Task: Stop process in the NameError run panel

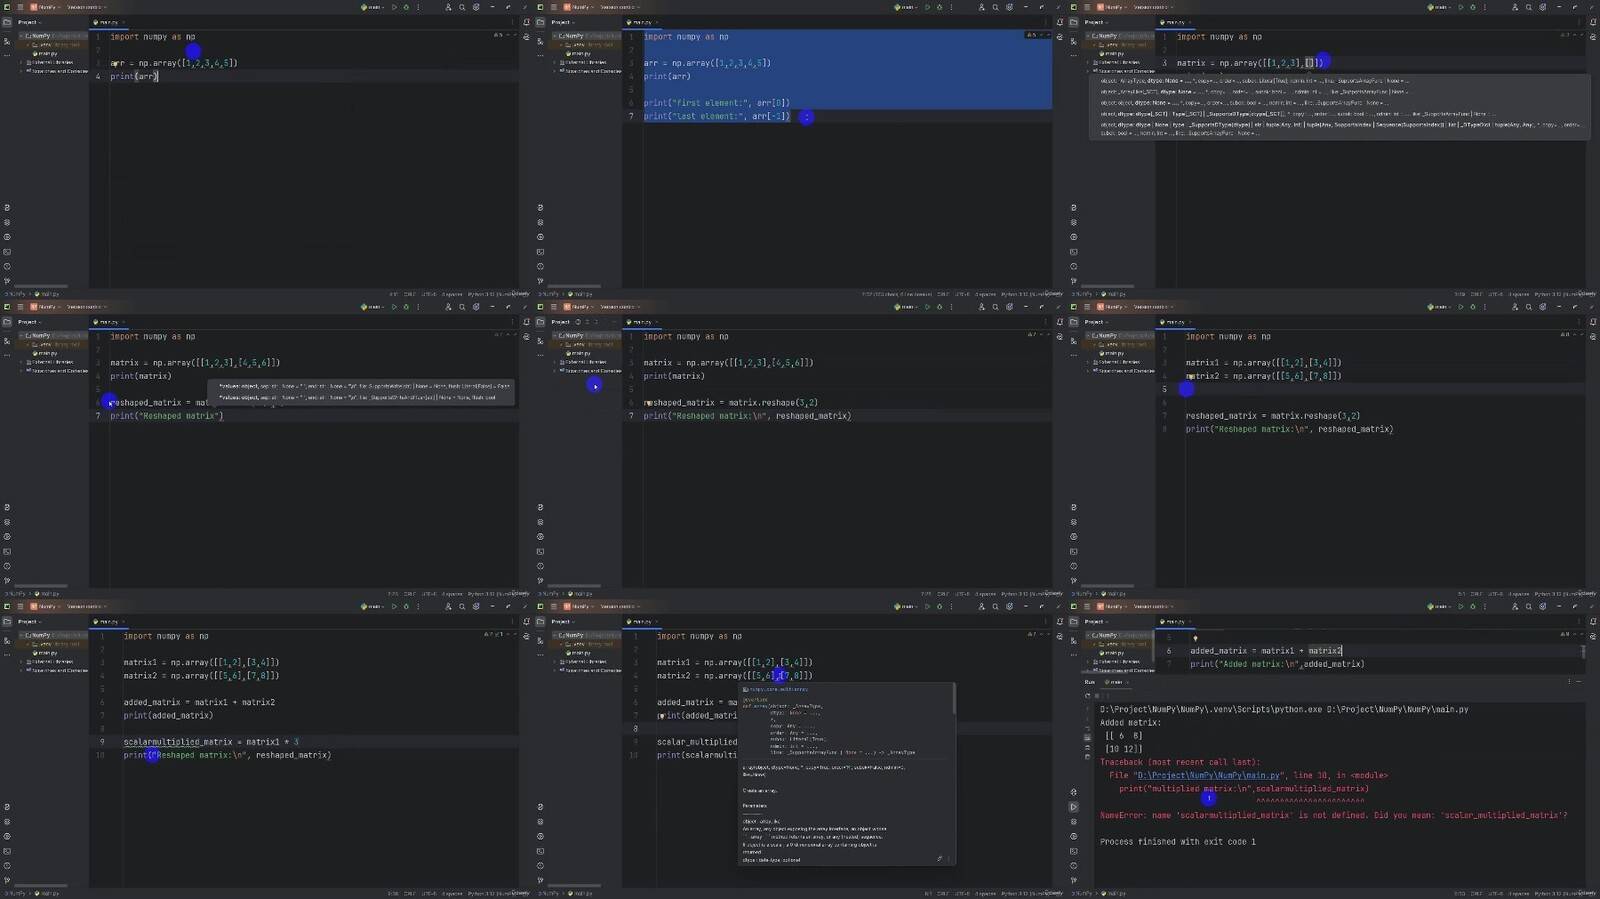Action: (x=1097, y=696)
